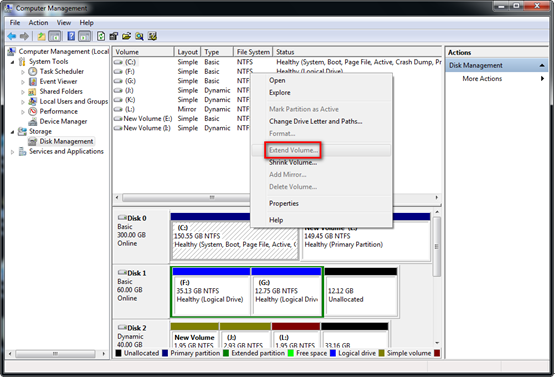Click the open folder toolbar icon

click(x=126, y=36)
